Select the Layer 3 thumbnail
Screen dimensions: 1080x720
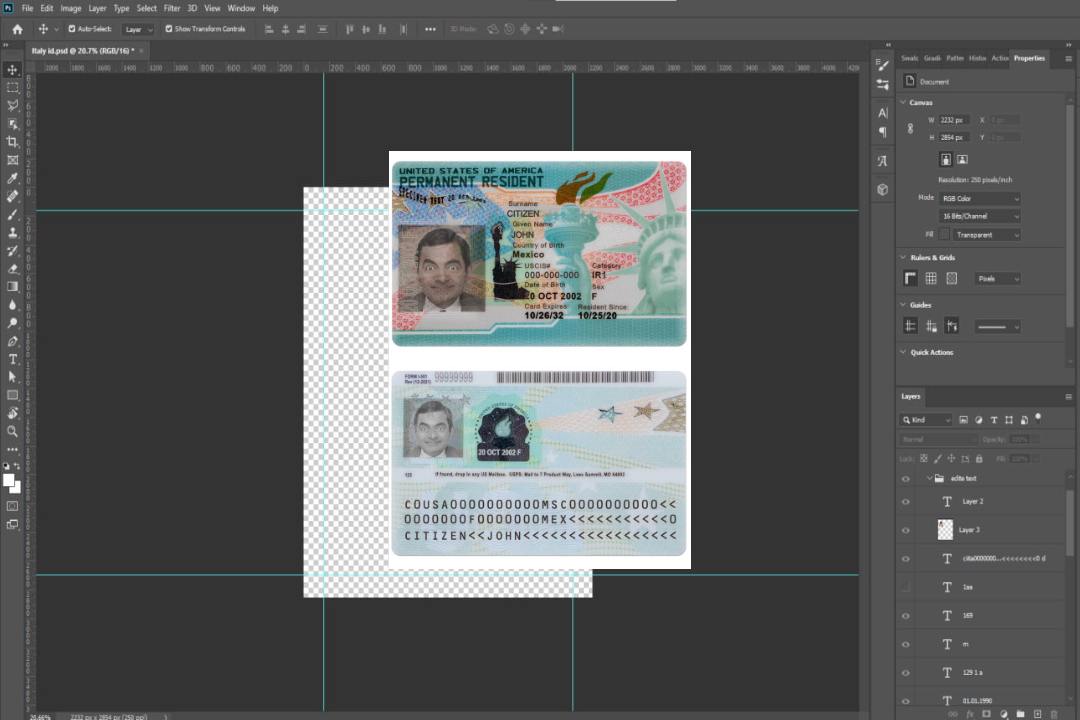(946, 530)
